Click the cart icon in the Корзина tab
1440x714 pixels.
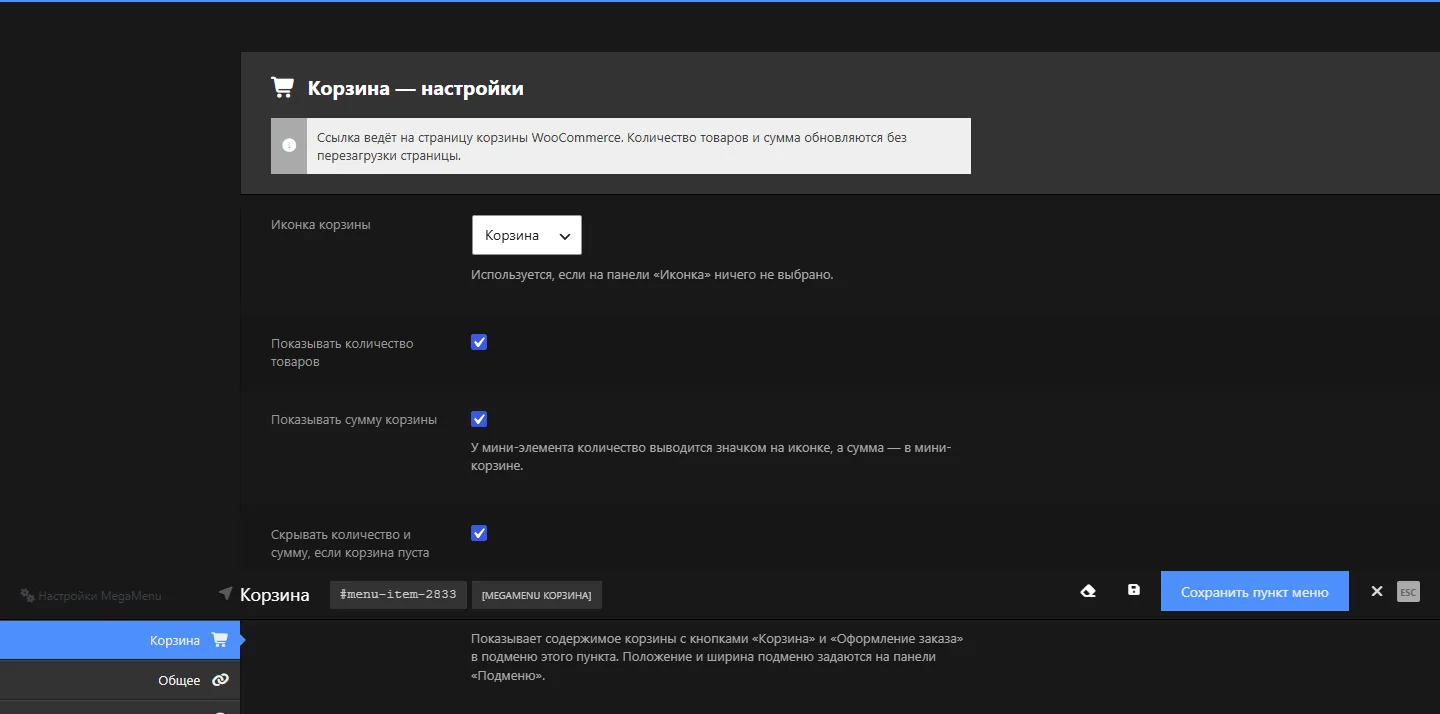coord(219,640)
